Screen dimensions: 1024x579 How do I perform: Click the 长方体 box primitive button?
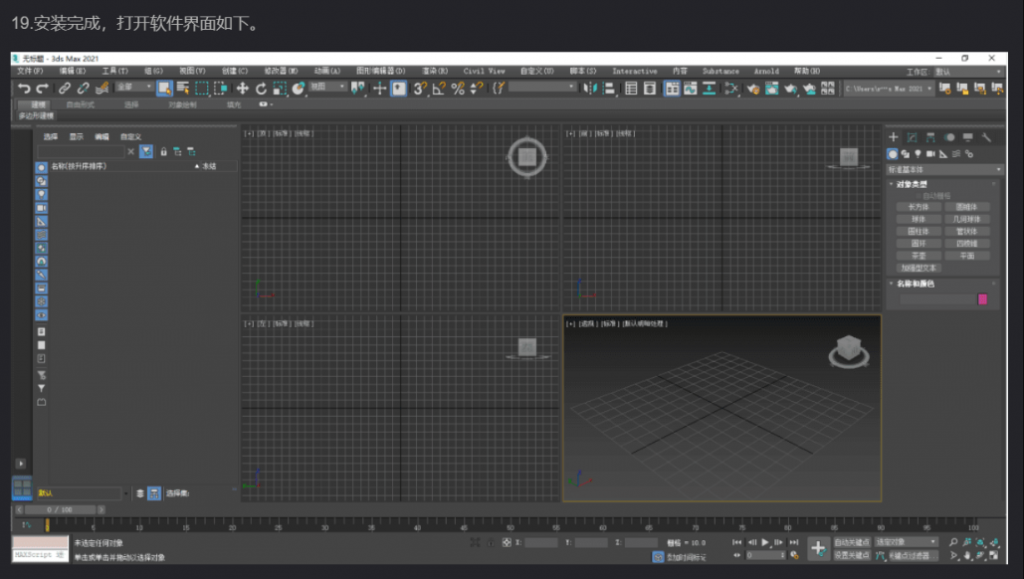(x=918, y=207)
